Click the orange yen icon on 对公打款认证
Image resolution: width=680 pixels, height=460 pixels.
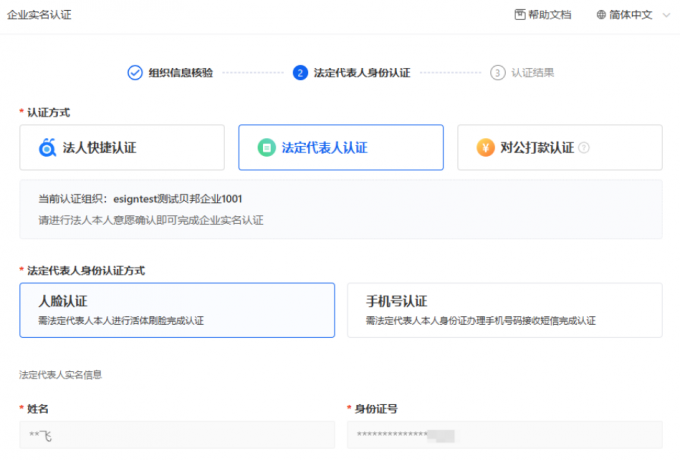pos(486,147)
